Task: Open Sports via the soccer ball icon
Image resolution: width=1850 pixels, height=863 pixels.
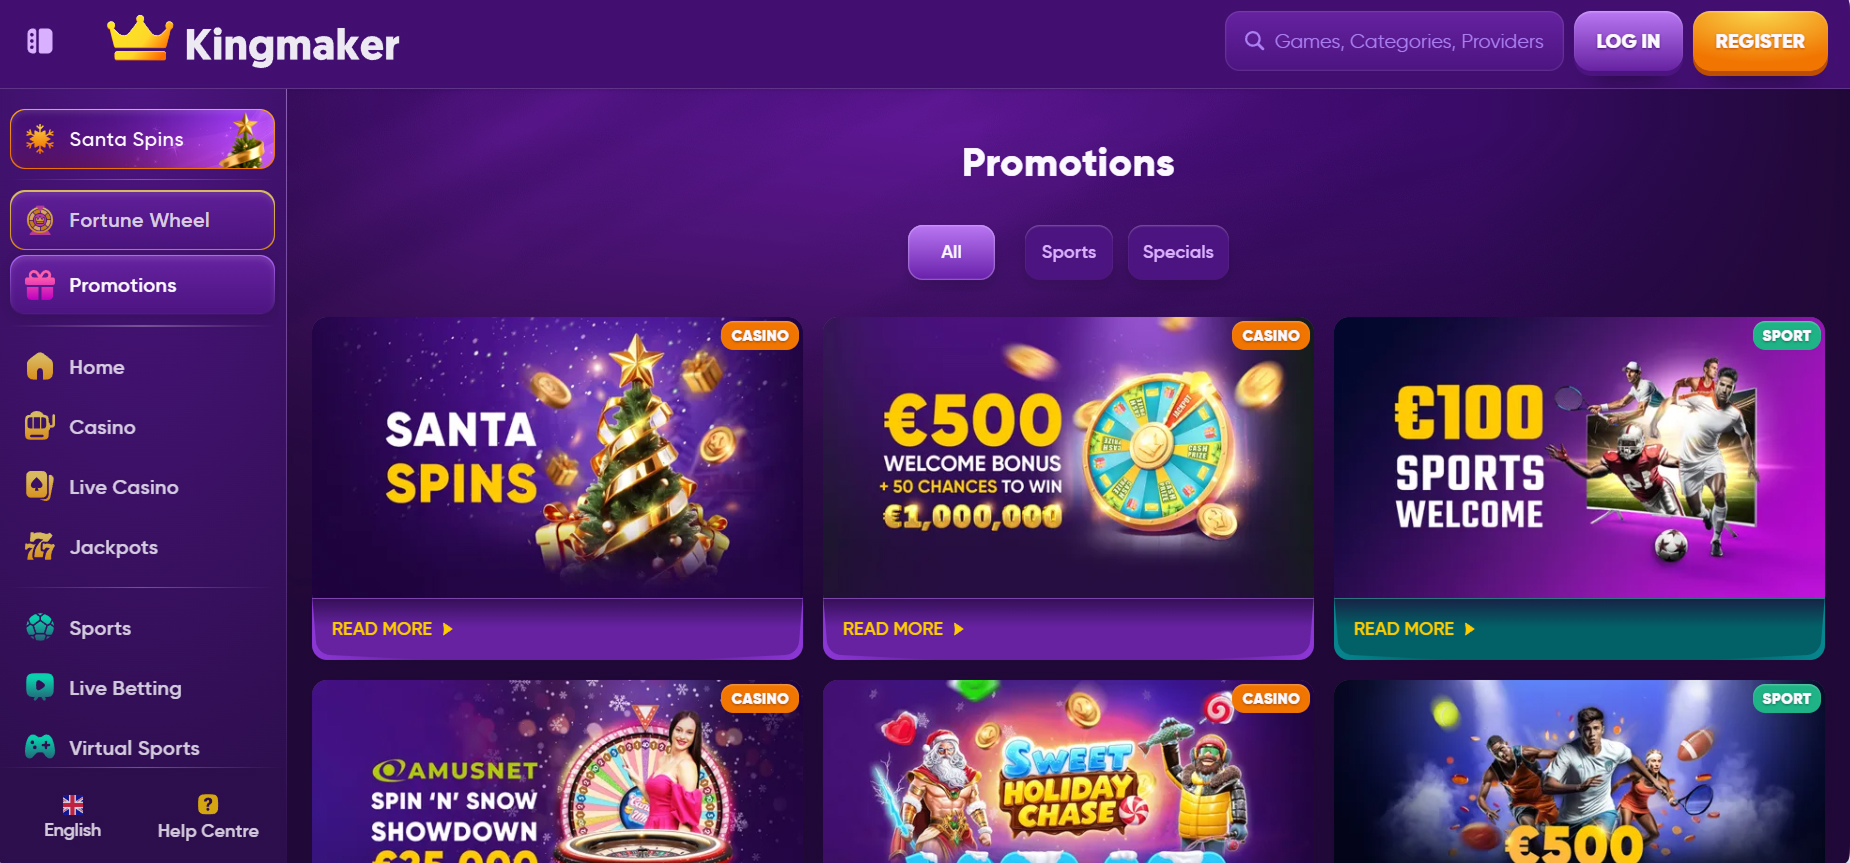Action: coord(40,628)
